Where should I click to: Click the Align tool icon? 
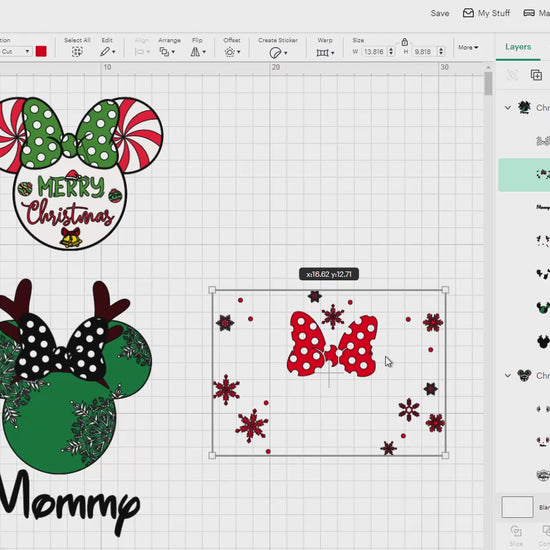[x=139, y=52]
